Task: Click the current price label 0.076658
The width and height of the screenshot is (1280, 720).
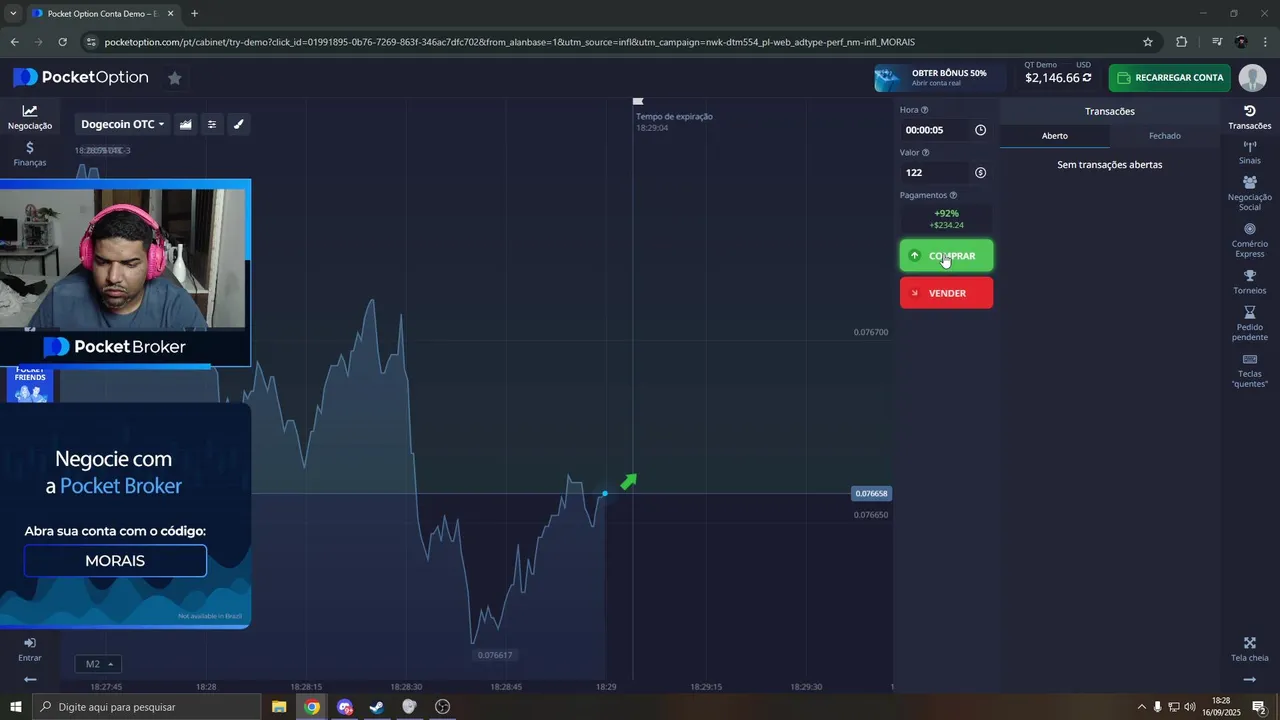Action: pos(871,494)
